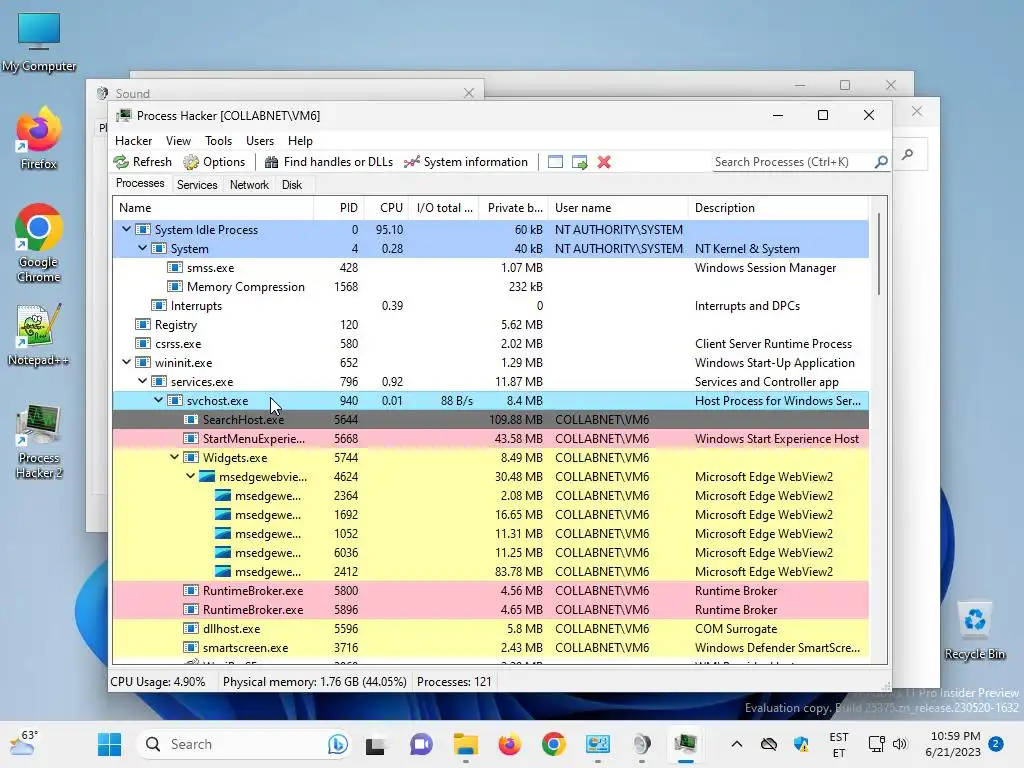Open the Windows Start button
This screenshot has width=1024, height=768.
pos(110,744)
